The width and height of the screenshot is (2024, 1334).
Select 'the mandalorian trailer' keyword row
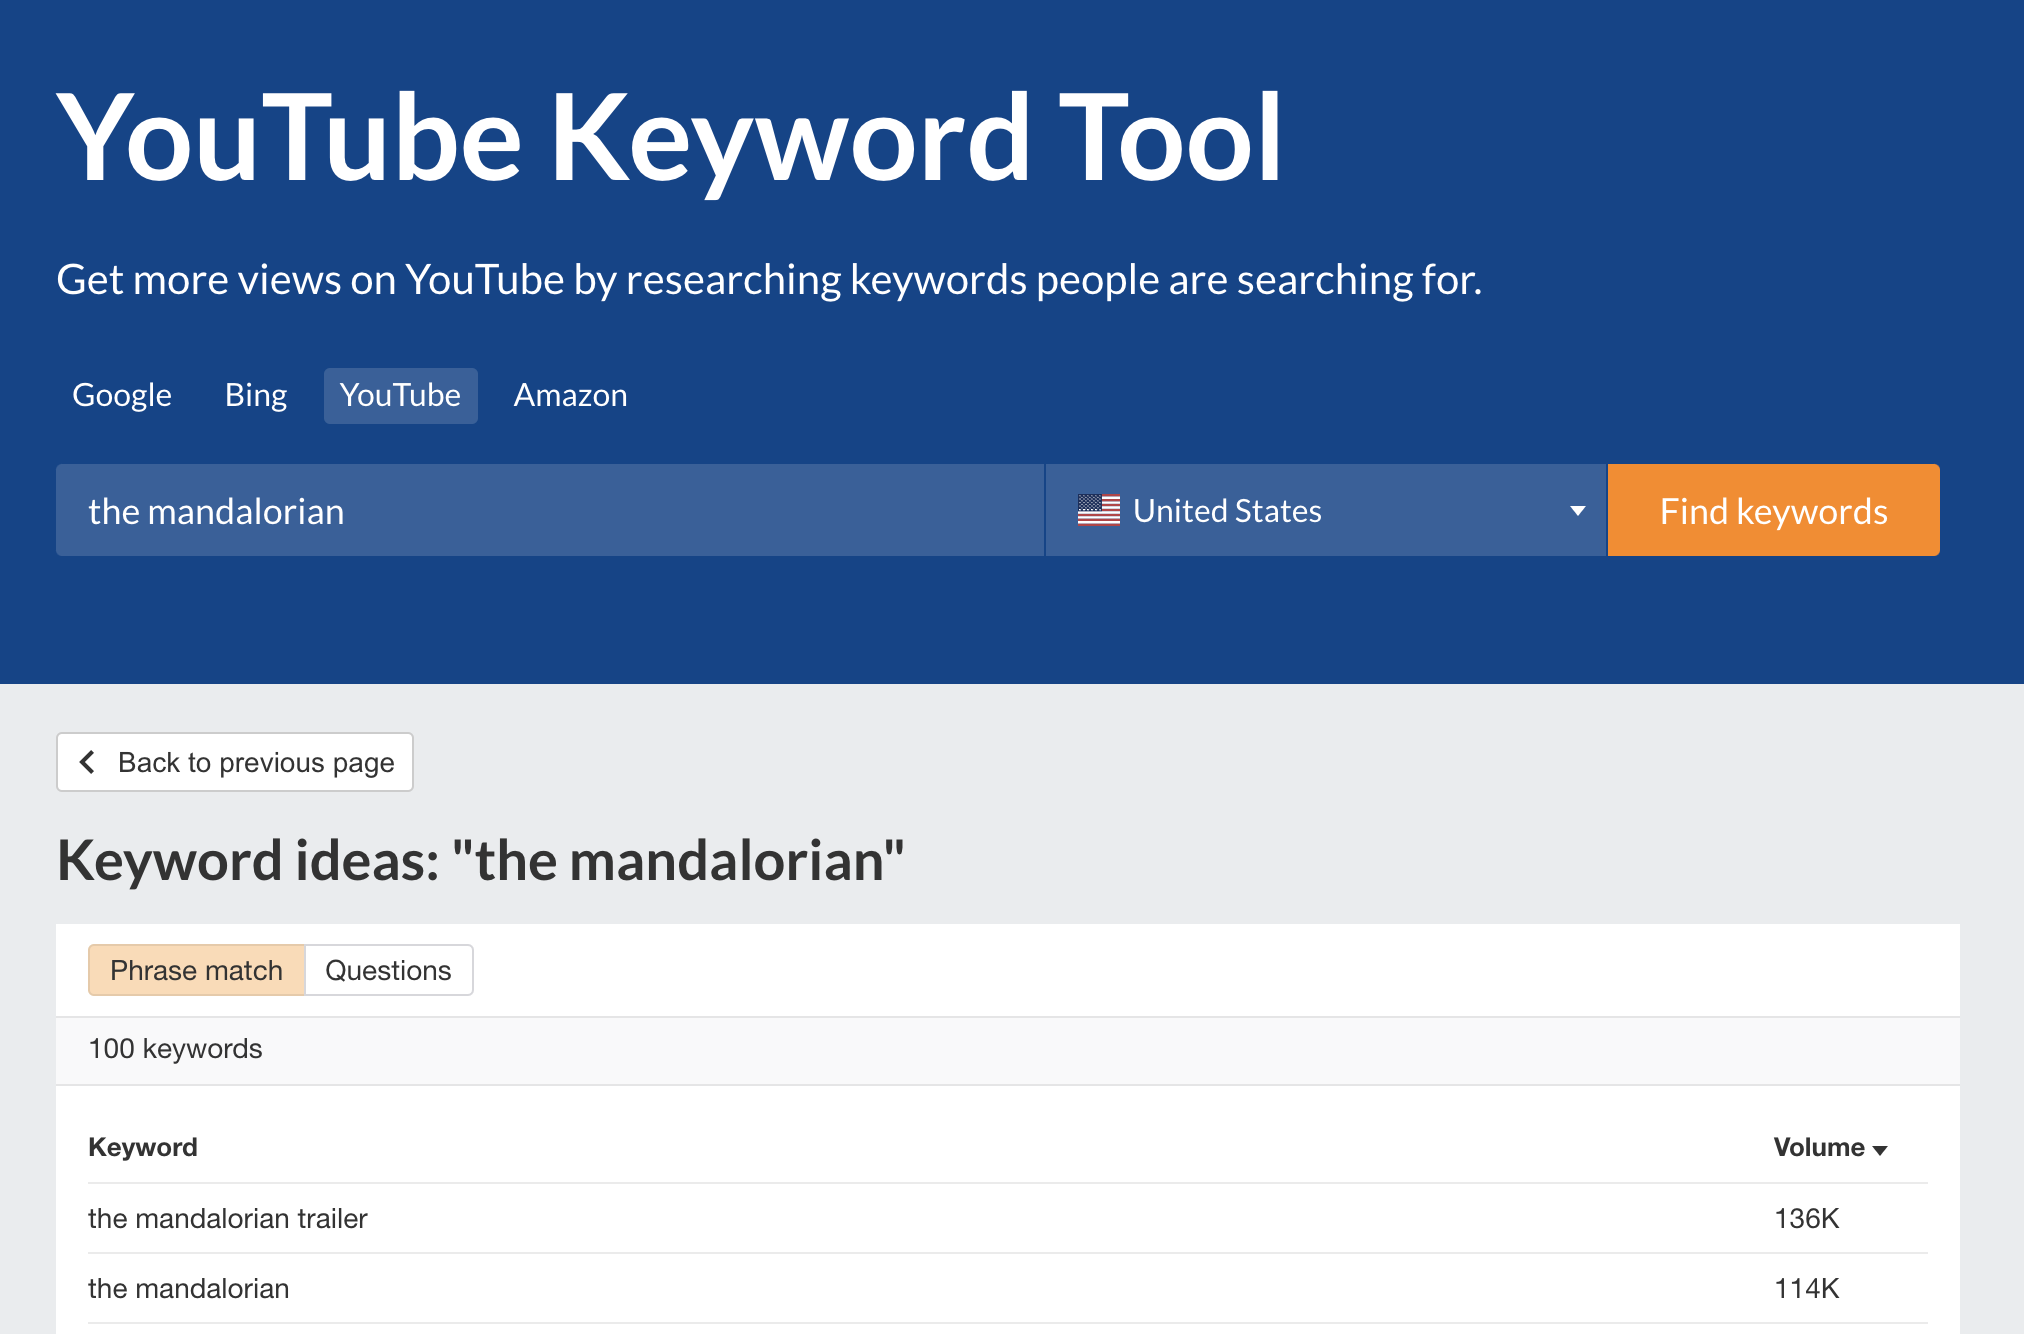1008,1218
